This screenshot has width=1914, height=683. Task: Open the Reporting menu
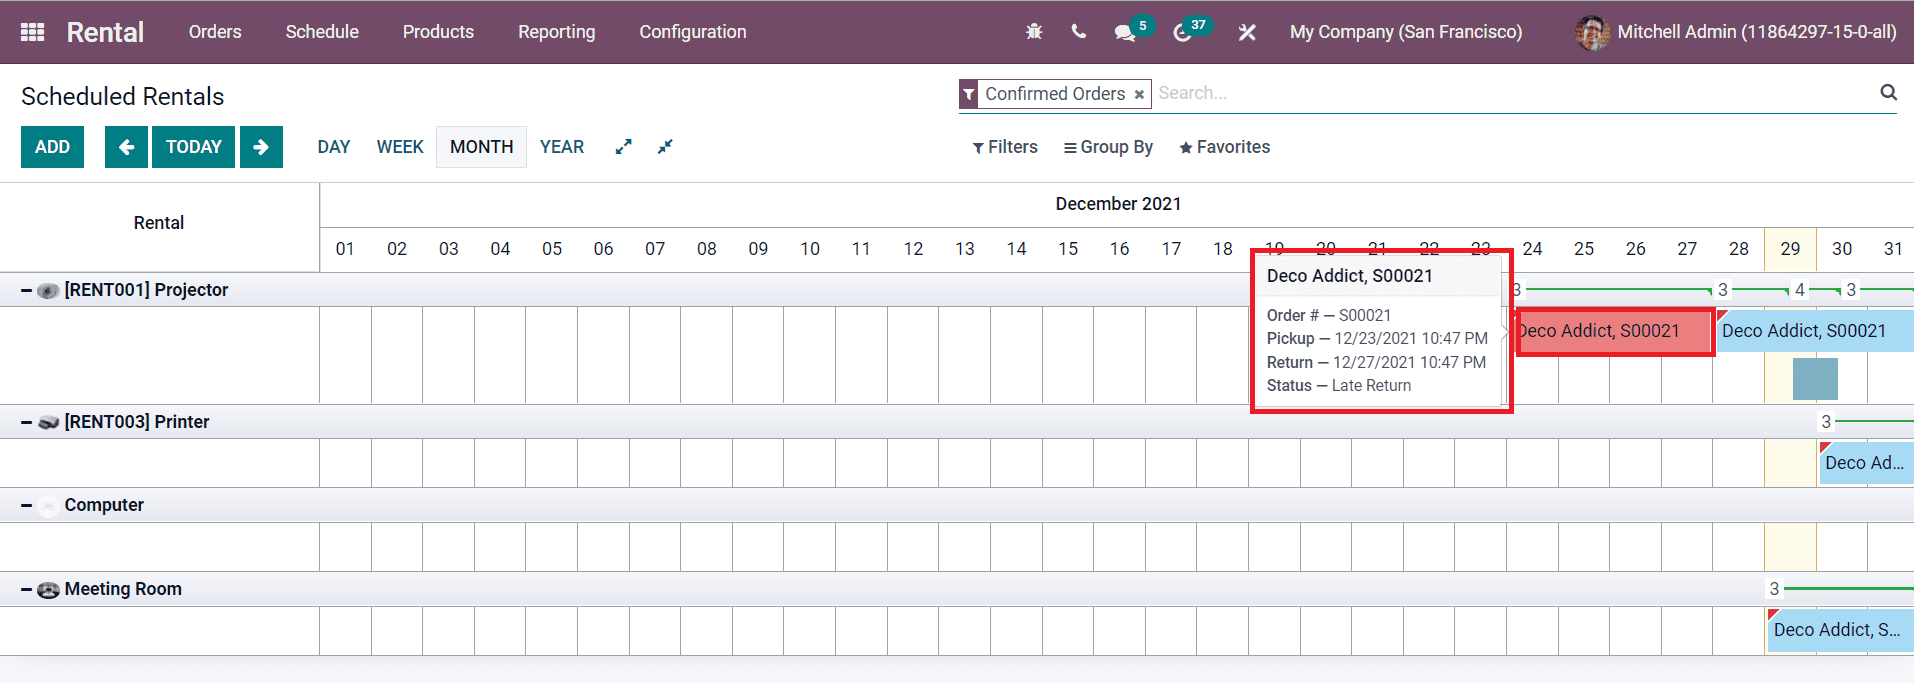click(557, 32)
